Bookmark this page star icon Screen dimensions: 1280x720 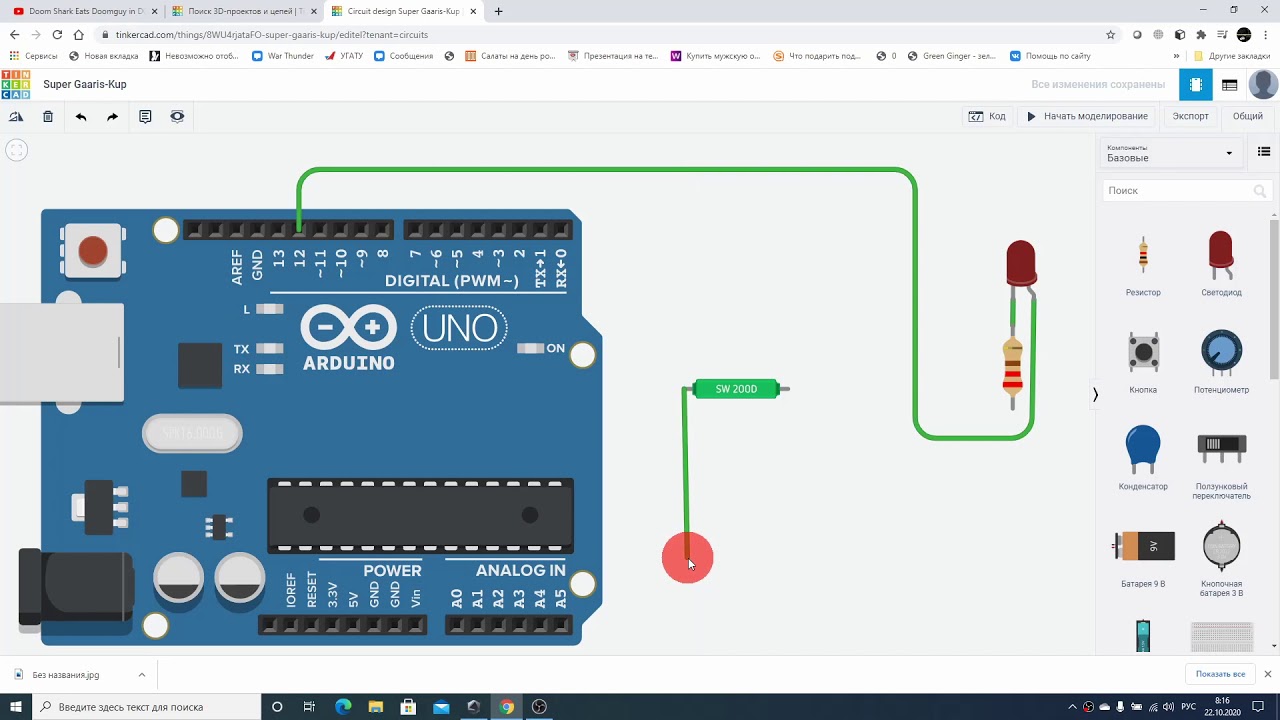point(1111,34)
